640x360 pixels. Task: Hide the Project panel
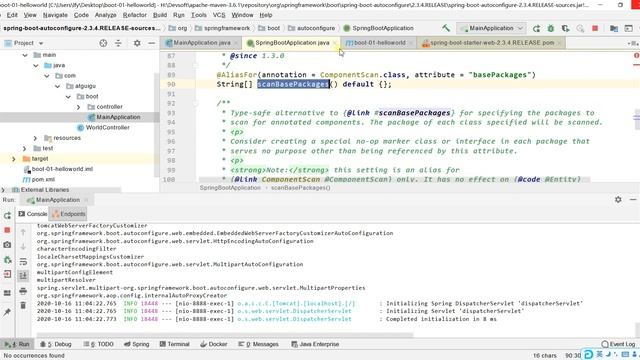pos(151,43)
